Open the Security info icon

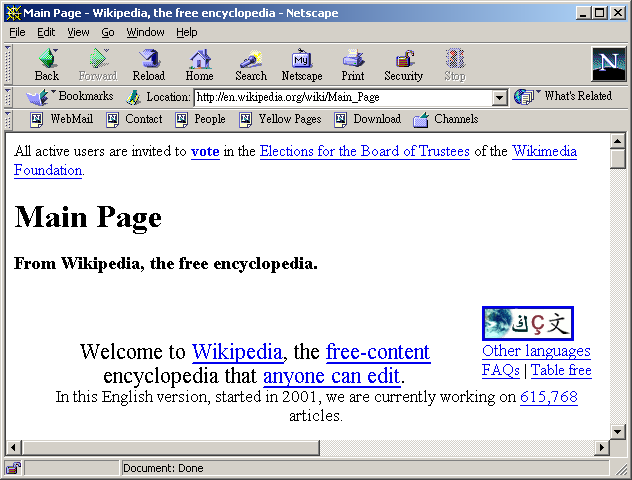[x=404, y=60]
